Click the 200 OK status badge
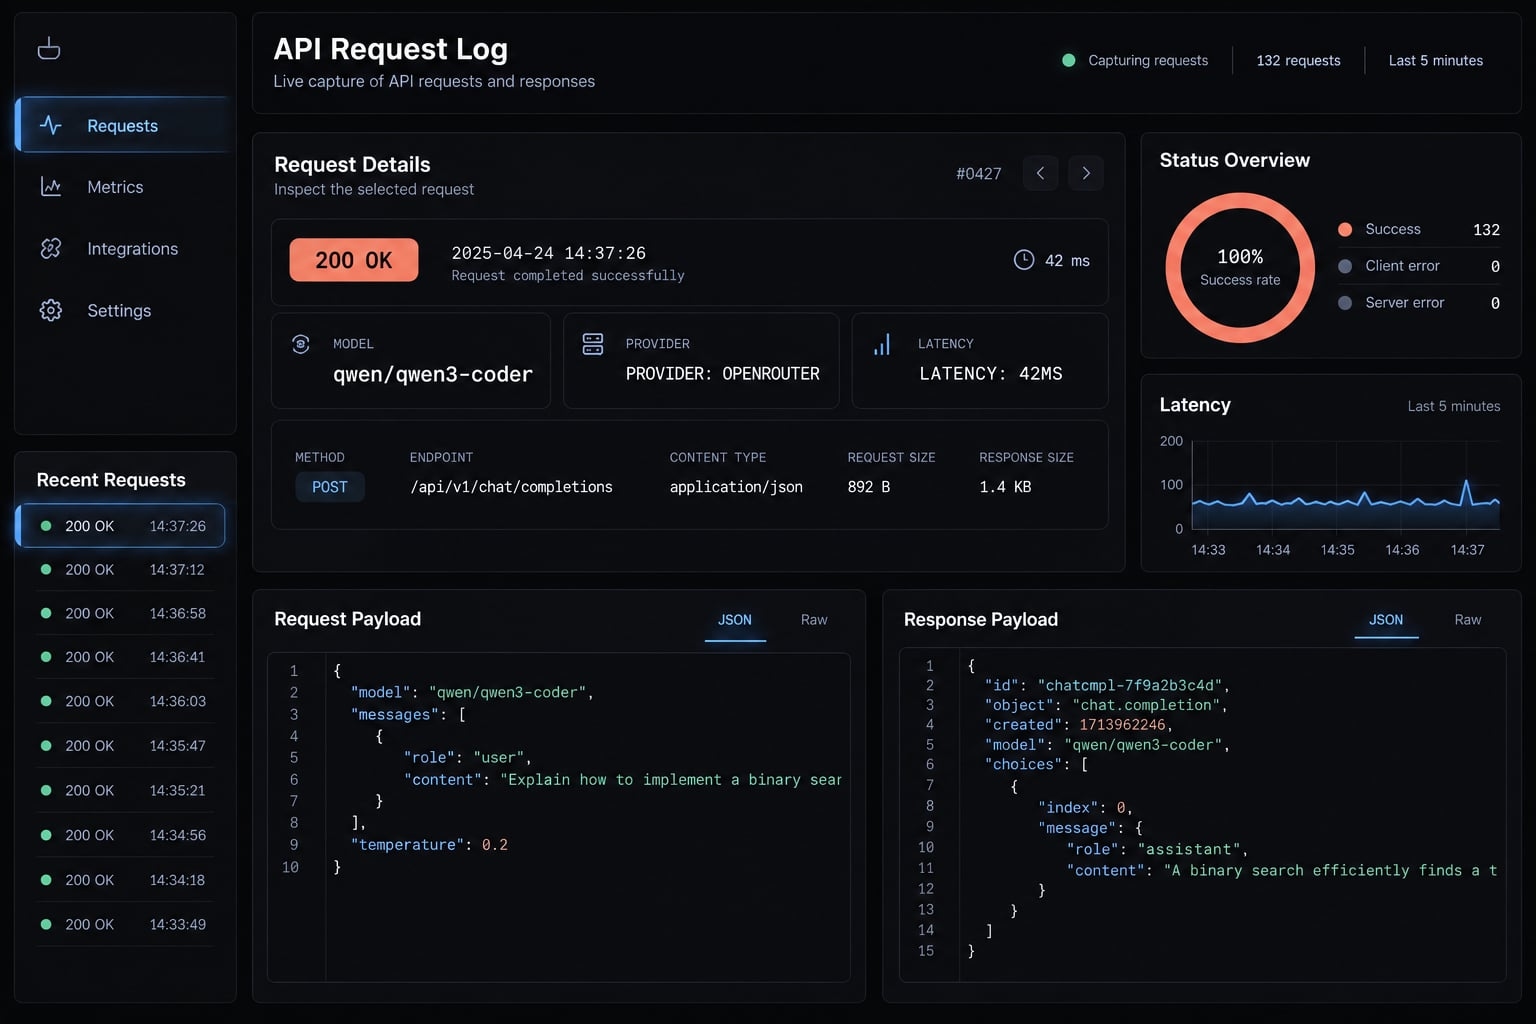The width and height of the screenshot is (1536, 1024). point(354,260)
